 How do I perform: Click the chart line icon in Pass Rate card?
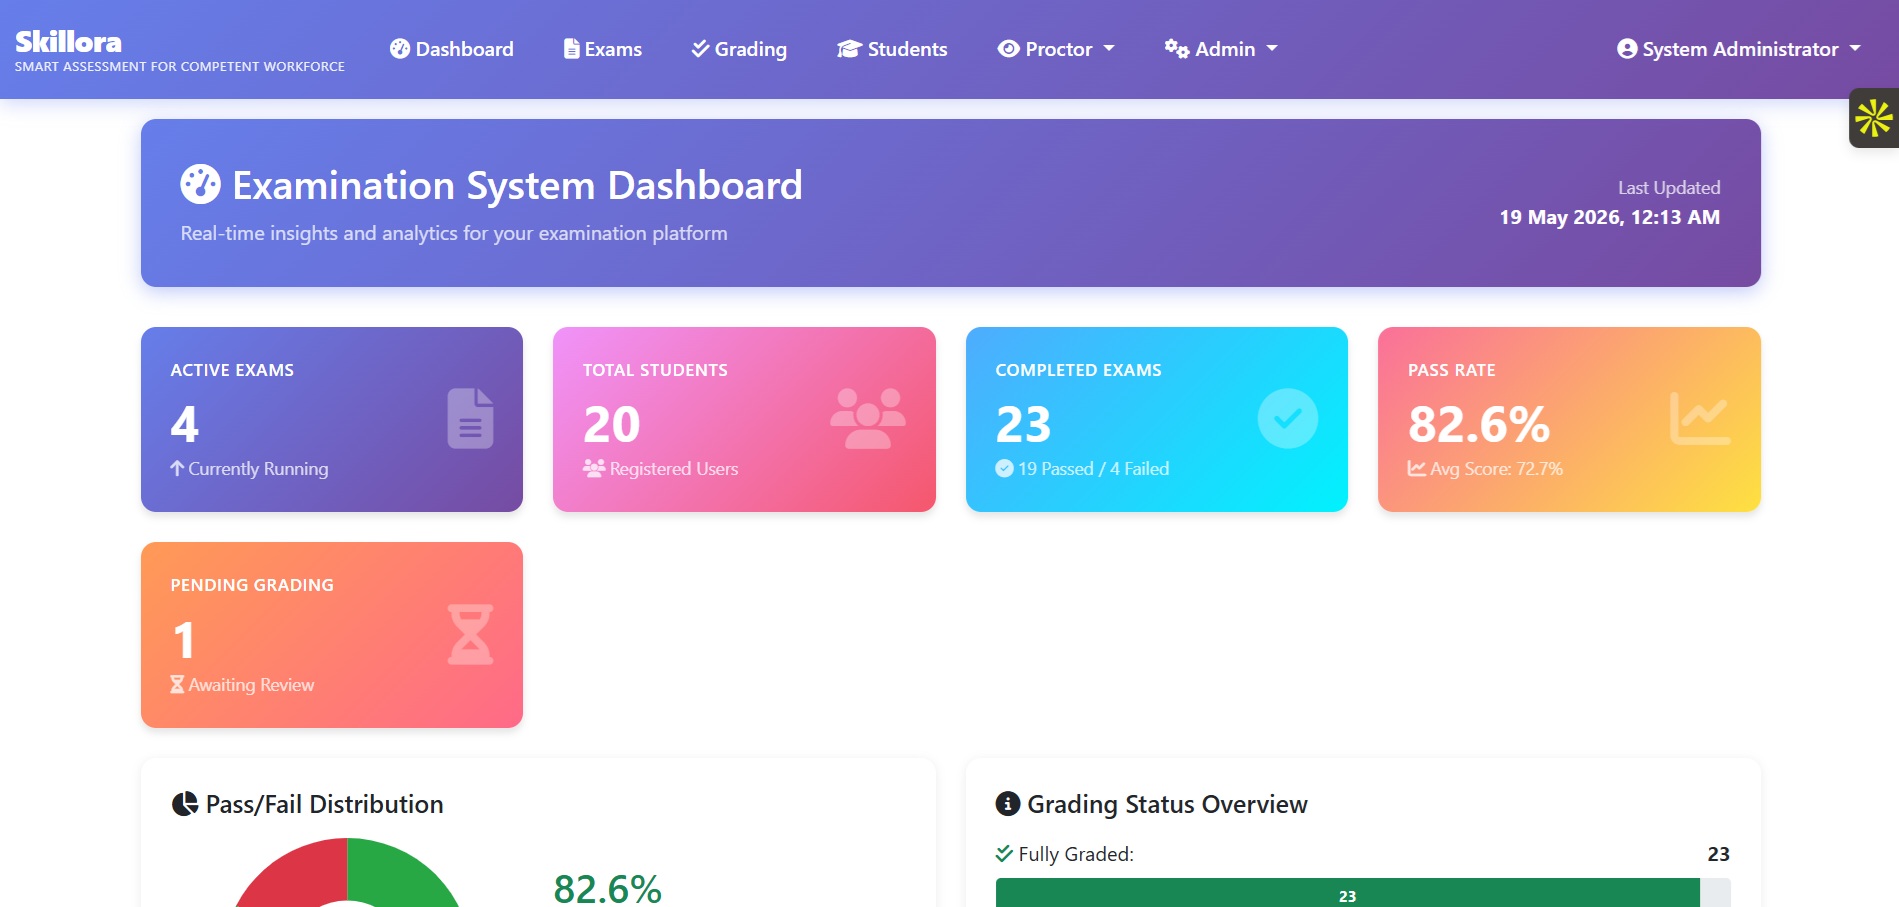pos(1700,418)
